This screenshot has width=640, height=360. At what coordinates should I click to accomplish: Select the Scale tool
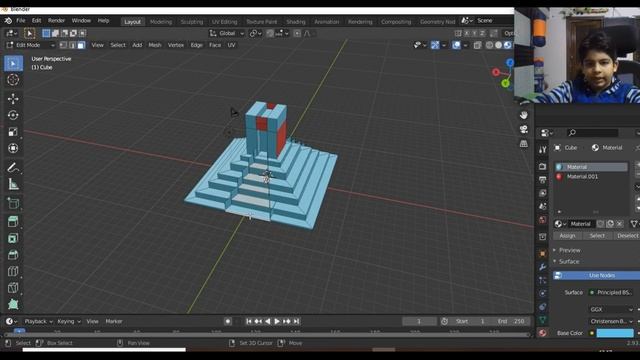13,132
